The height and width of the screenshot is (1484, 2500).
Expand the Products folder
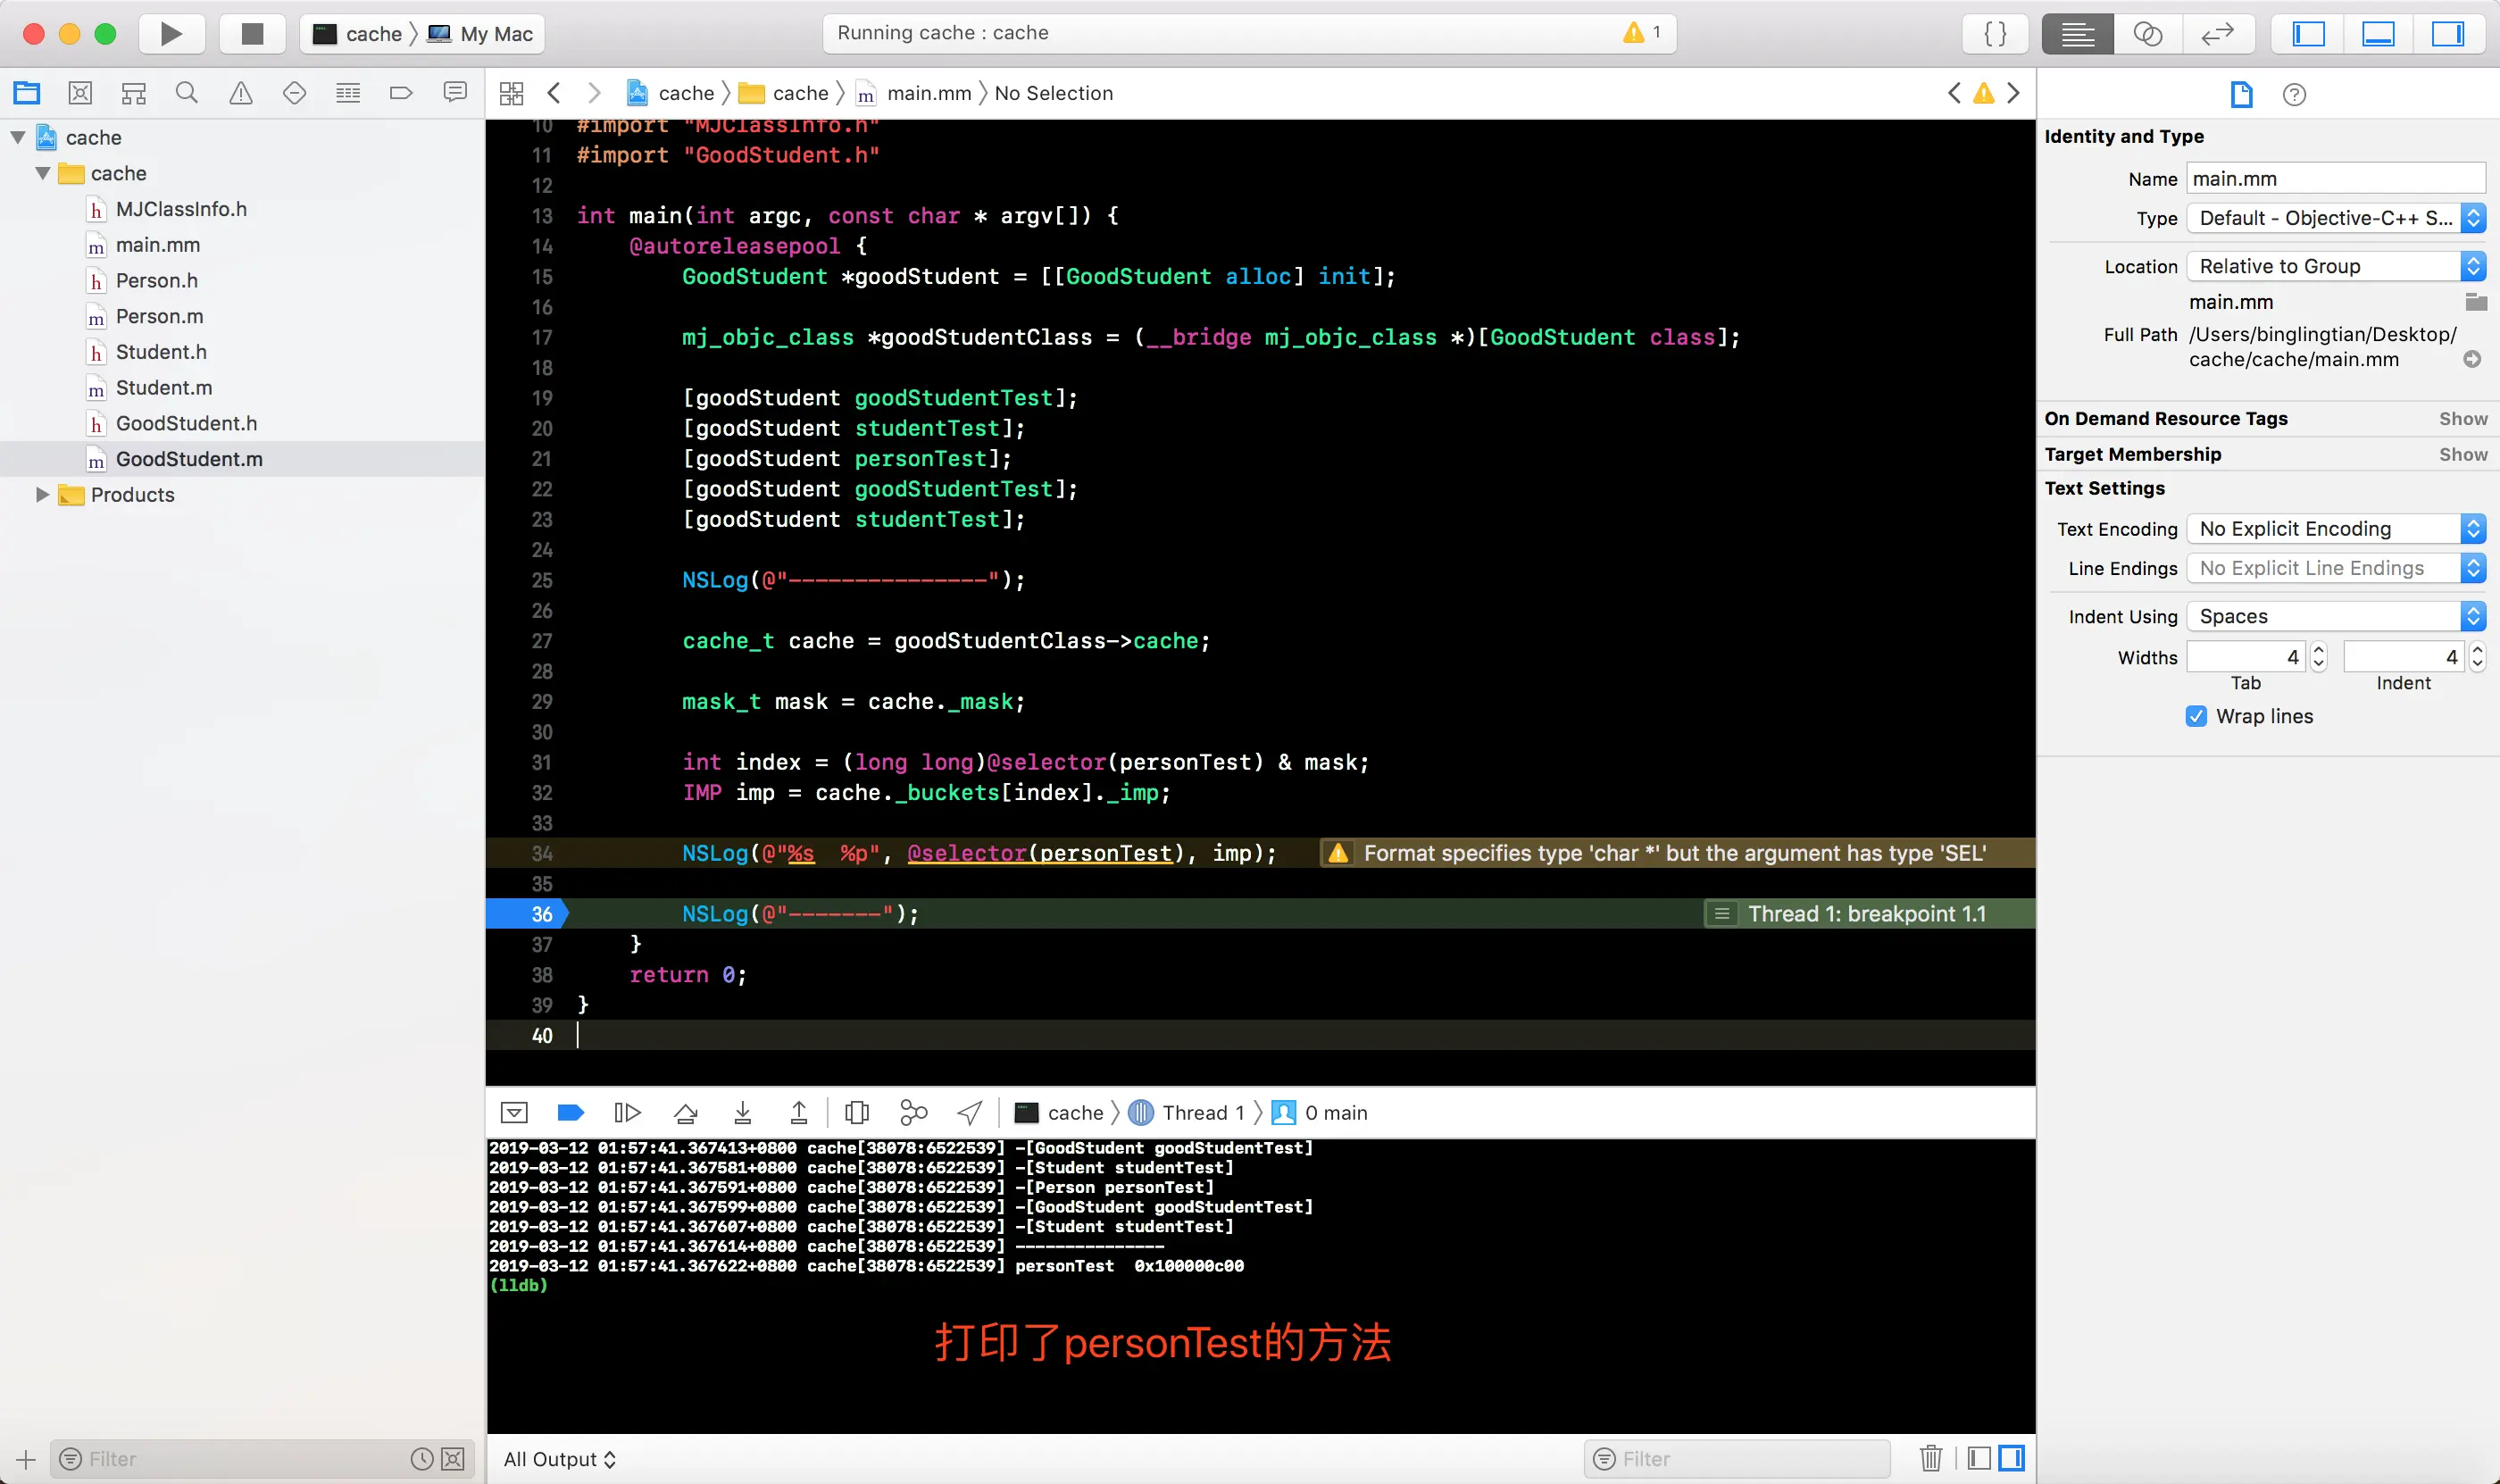click(42, 494)
